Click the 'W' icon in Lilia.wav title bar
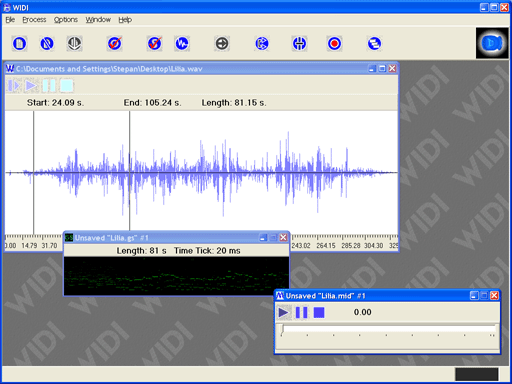The height and width of the screenshot is (384, 512). pyautogui.click(x=10, y=69)
